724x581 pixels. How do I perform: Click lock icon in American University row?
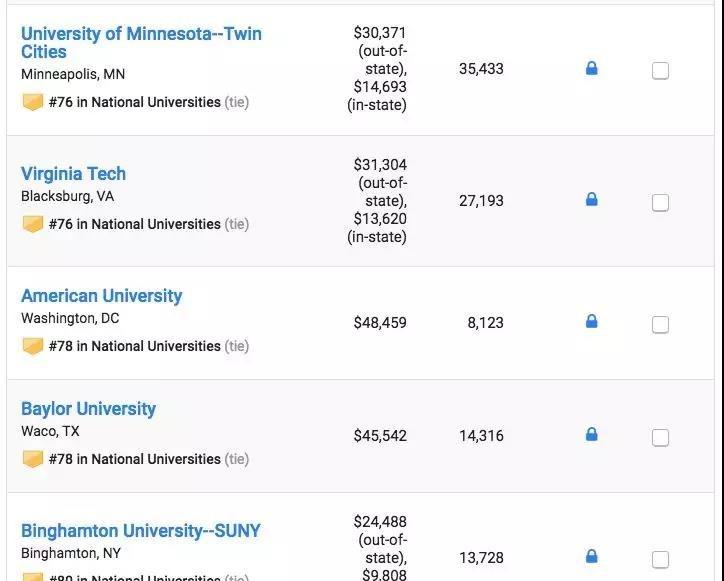(x=591, y=322)
